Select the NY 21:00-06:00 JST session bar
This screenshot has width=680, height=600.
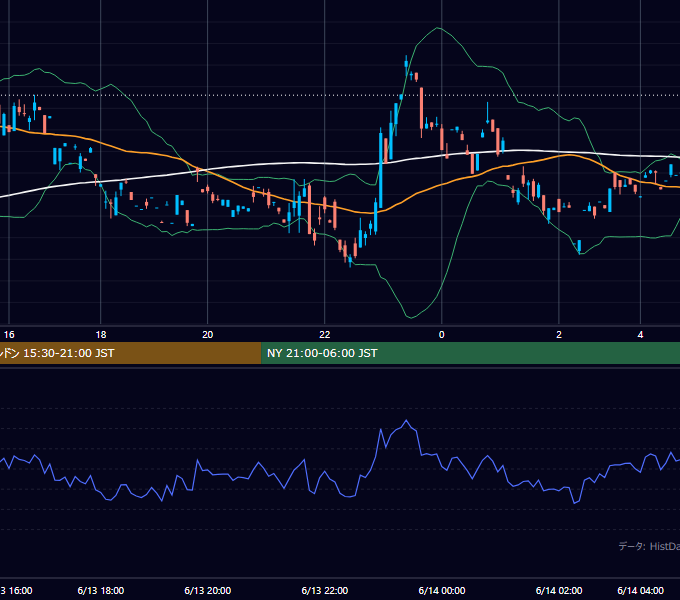coord(471,353)
